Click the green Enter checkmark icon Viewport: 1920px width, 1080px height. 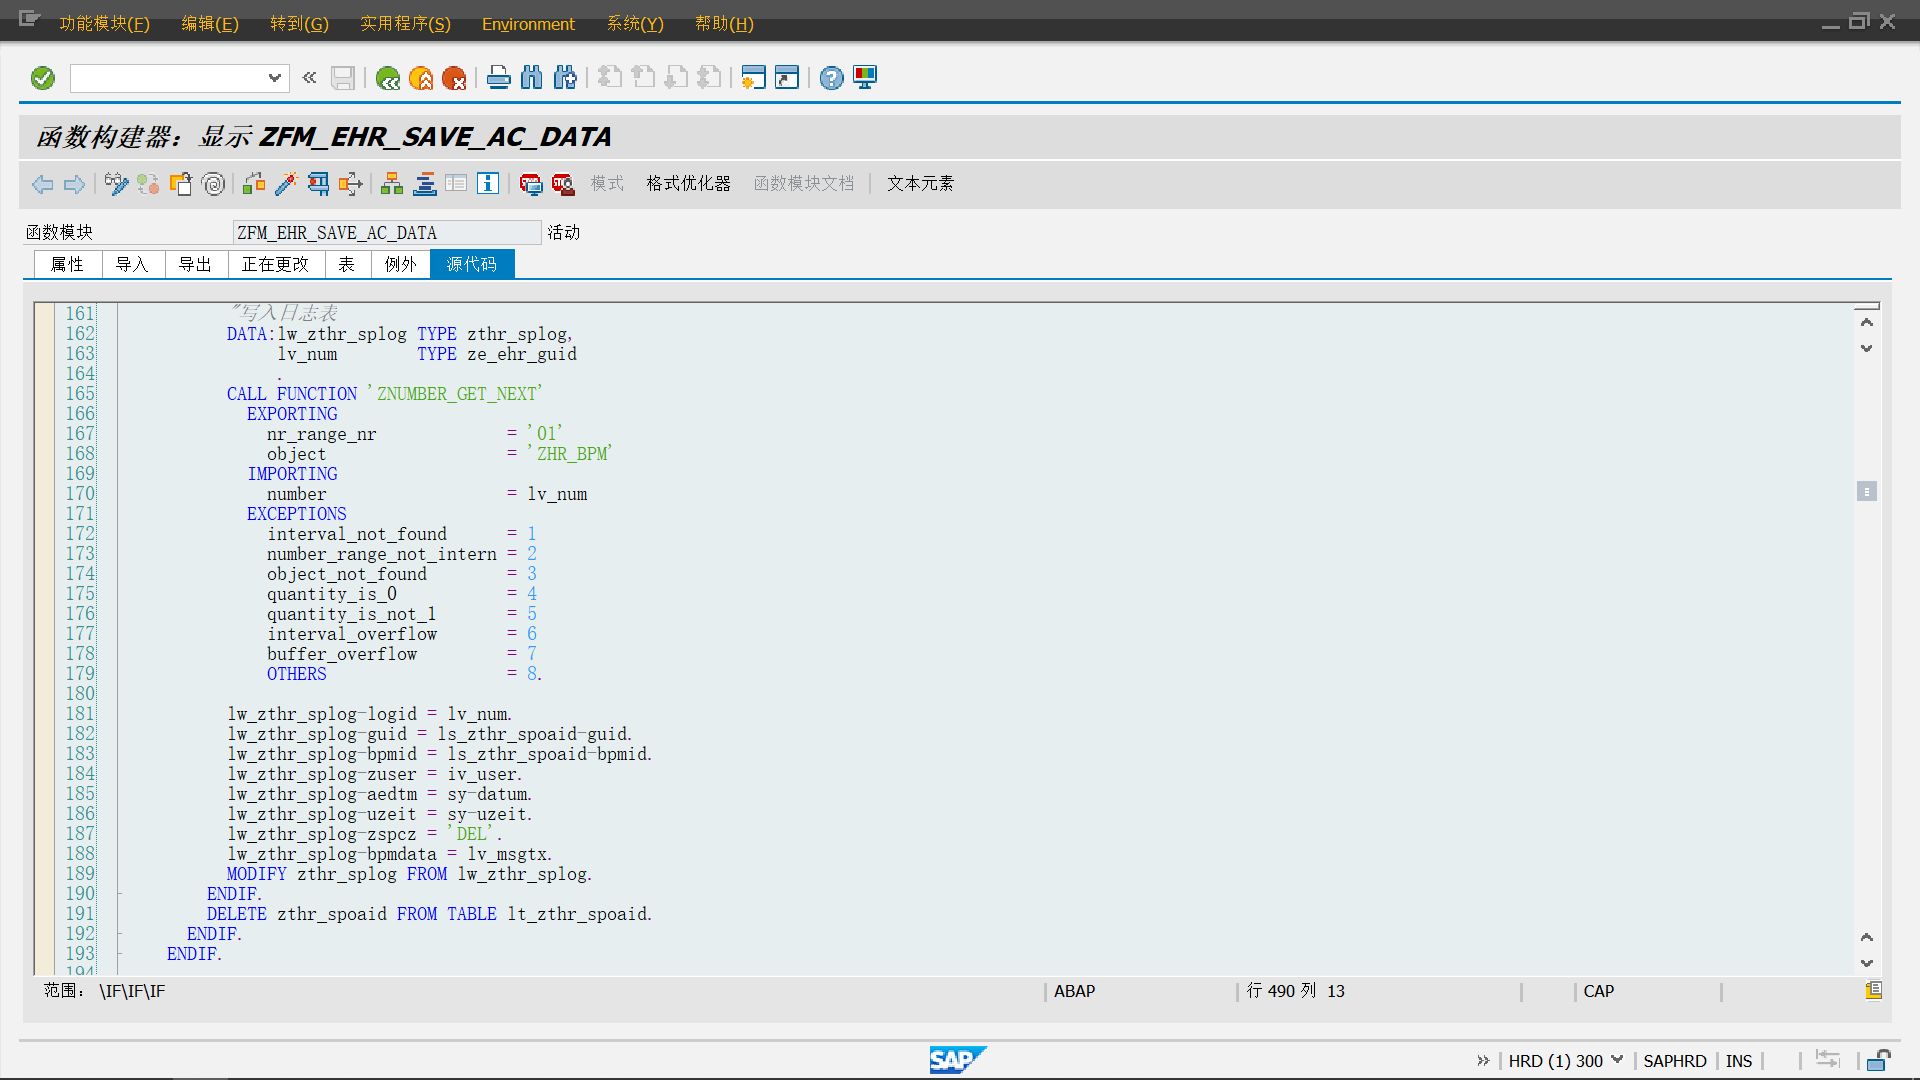(x=43, y=78)
